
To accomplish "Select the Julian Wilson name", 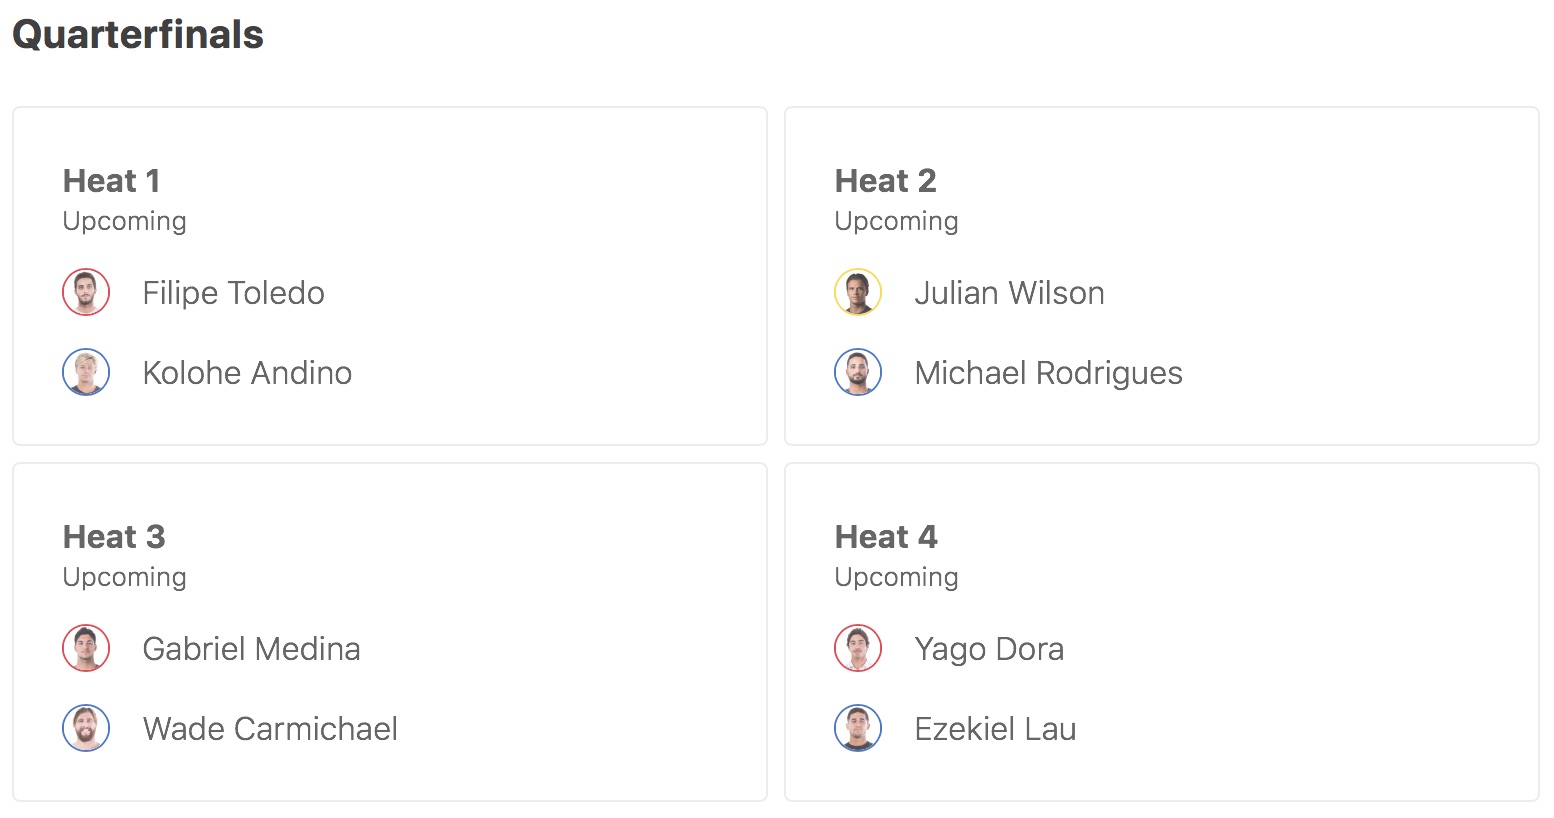I will [x=1009, y=293].
